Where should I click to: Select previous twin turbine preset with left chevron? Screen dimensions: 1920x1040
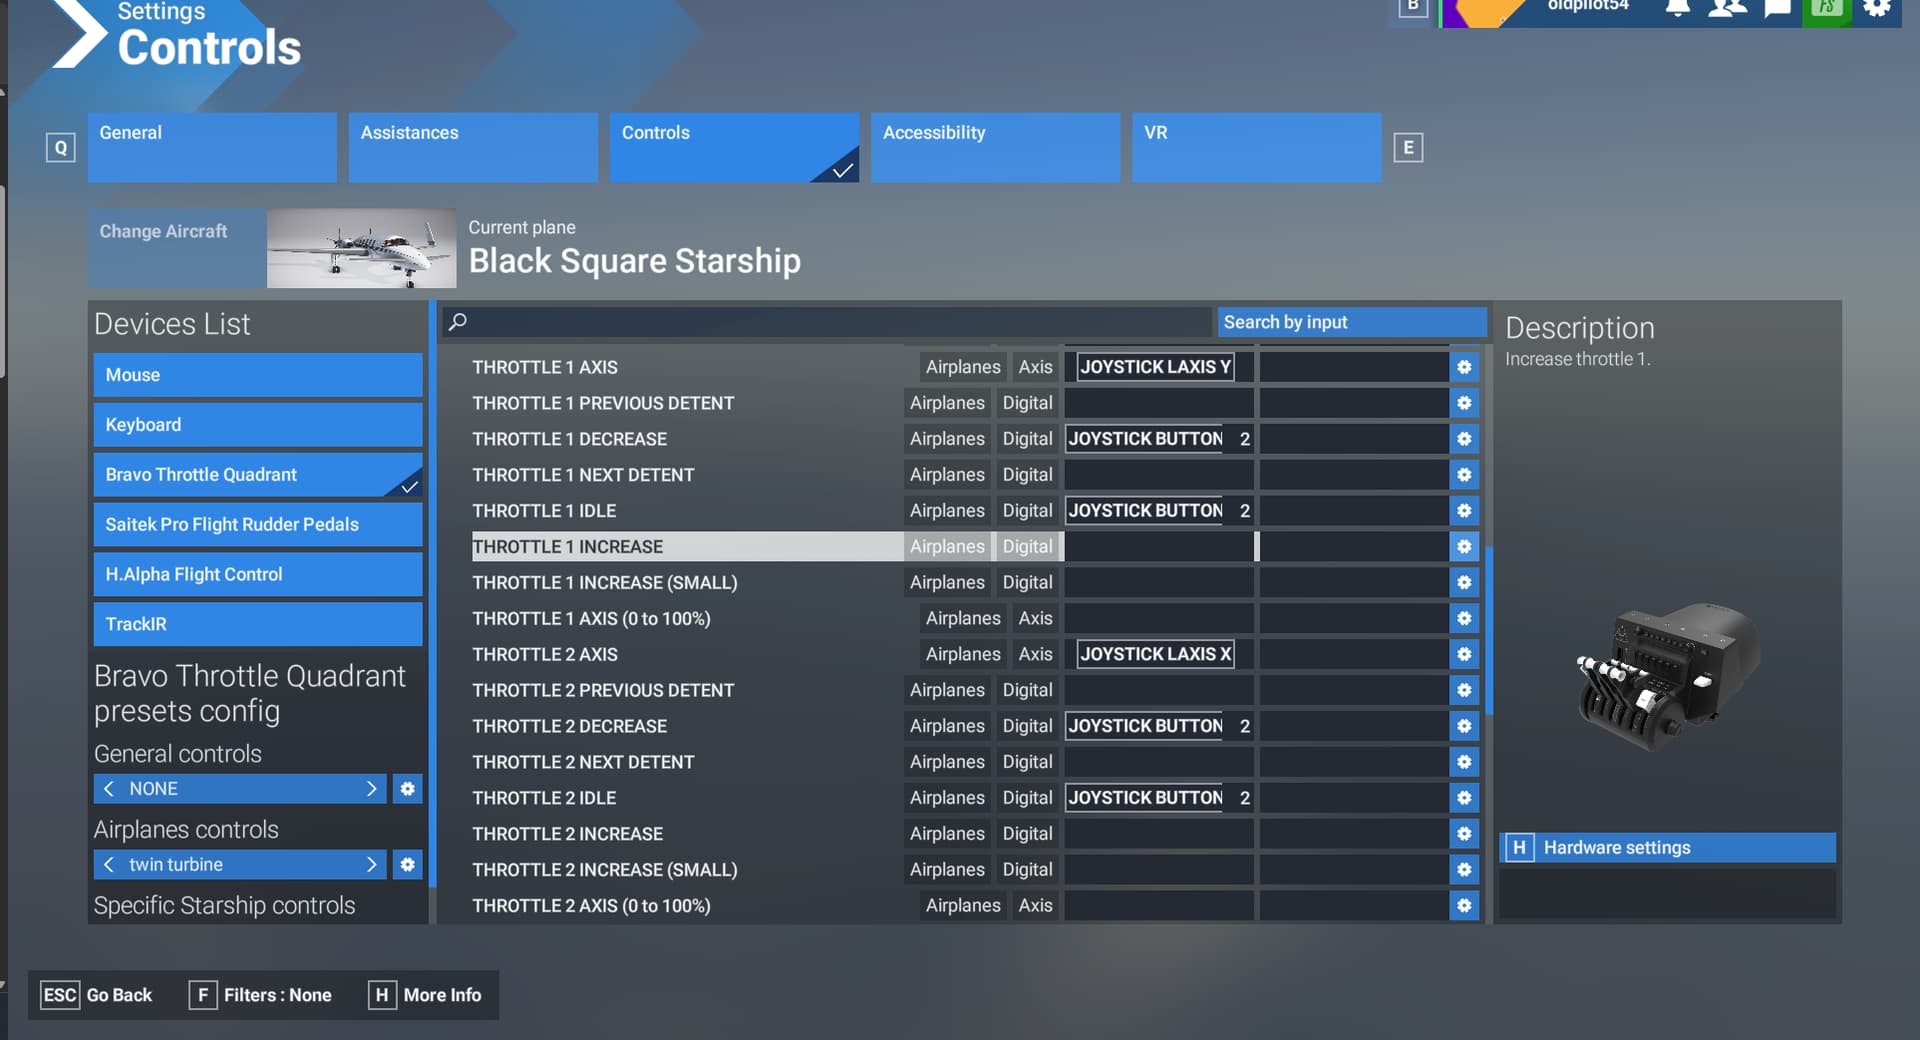109,864
